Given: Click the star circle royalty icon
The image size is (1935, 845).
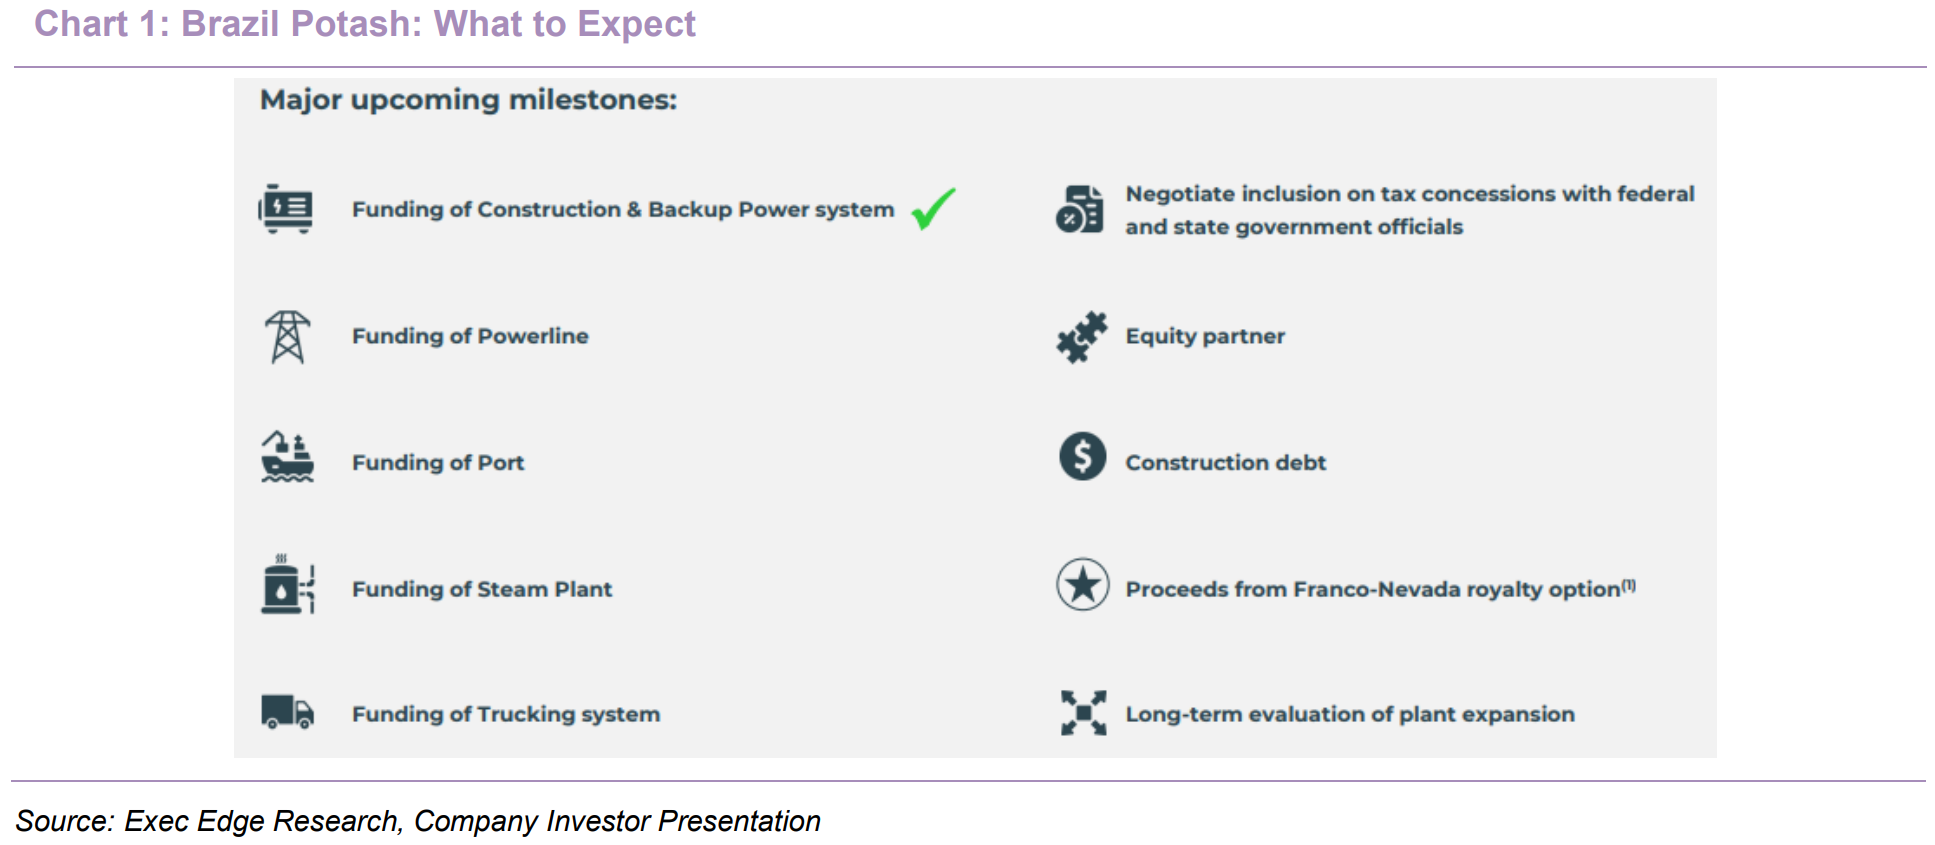Looking at the screenshot, I should (x=1083, y=584).
